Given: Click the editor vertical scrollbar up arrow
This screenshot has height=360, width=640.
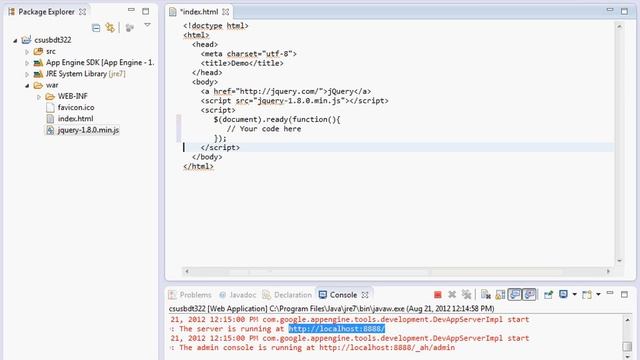Looking at the screenshot, I should click(619, 27).
